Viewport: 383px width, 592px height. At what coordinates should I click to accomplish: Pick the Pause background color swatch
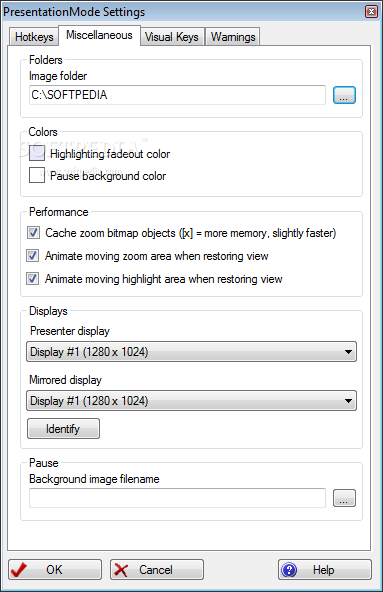click(x=37, y=175)
